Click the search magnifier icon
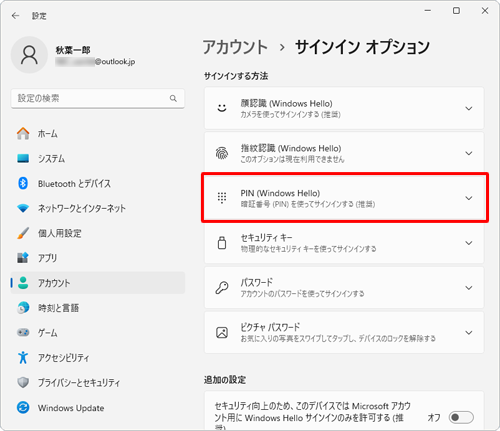This screenshot has height=431, width=500. point(173,98)
